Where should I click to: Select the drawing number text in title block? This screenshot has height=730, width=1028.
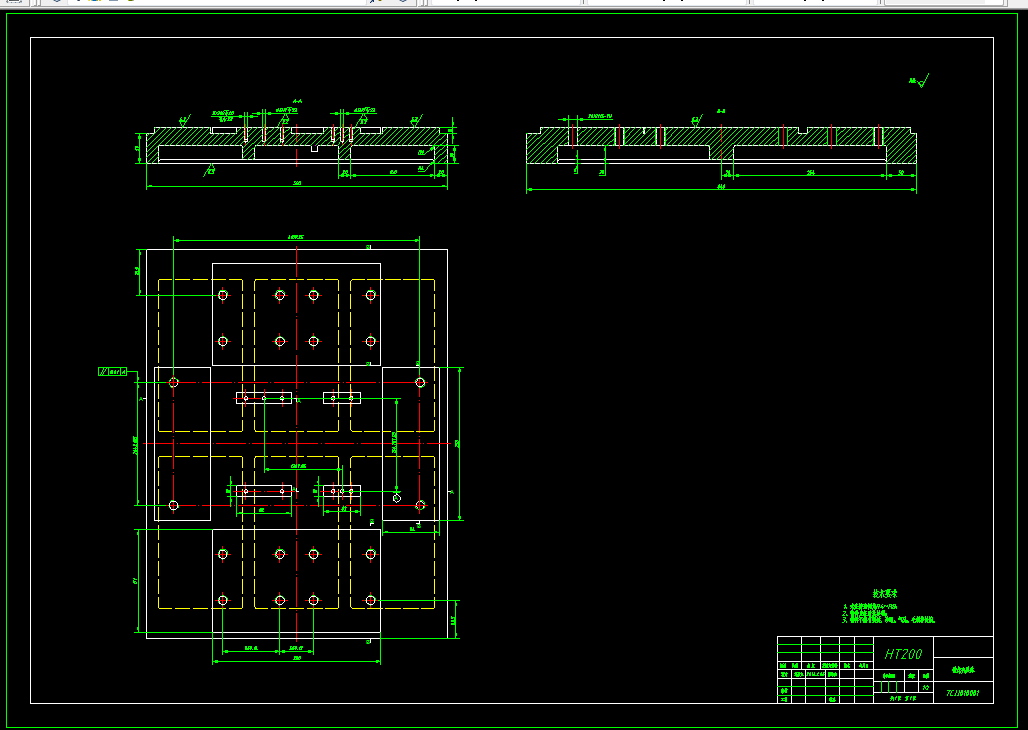[962, 693]
